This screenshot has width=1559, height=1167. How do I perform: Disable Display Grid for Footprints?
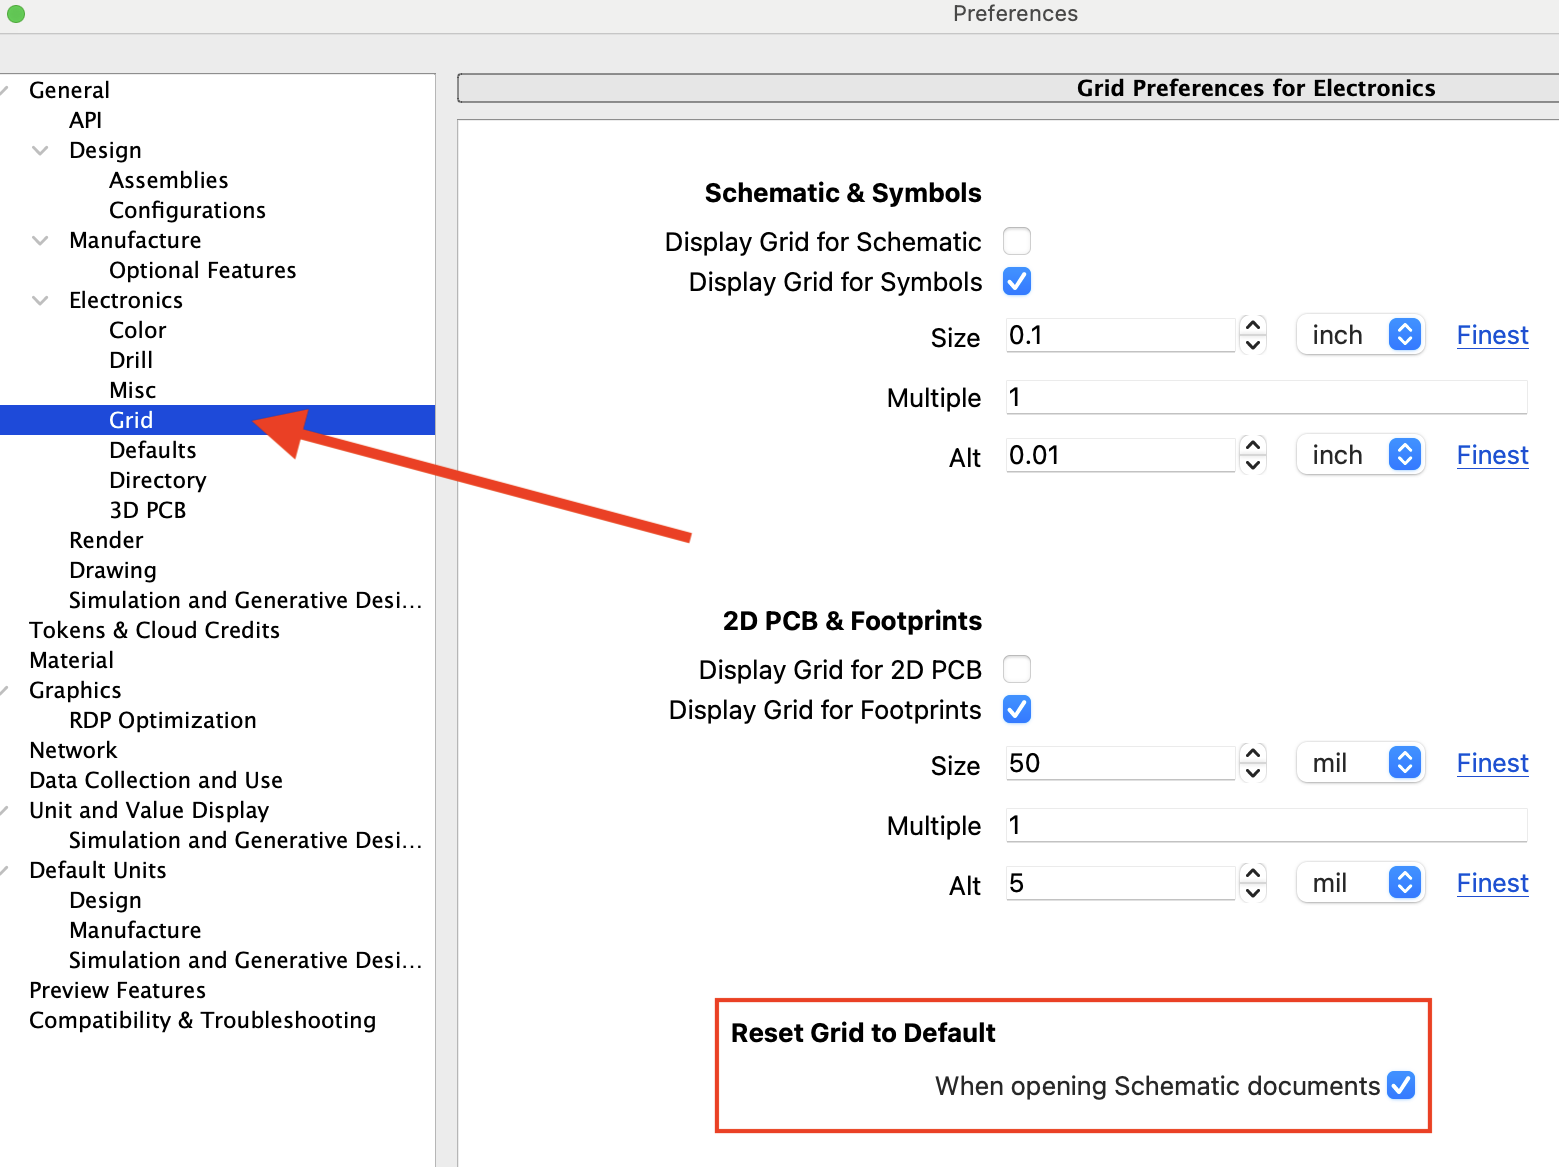(1016, 709)
